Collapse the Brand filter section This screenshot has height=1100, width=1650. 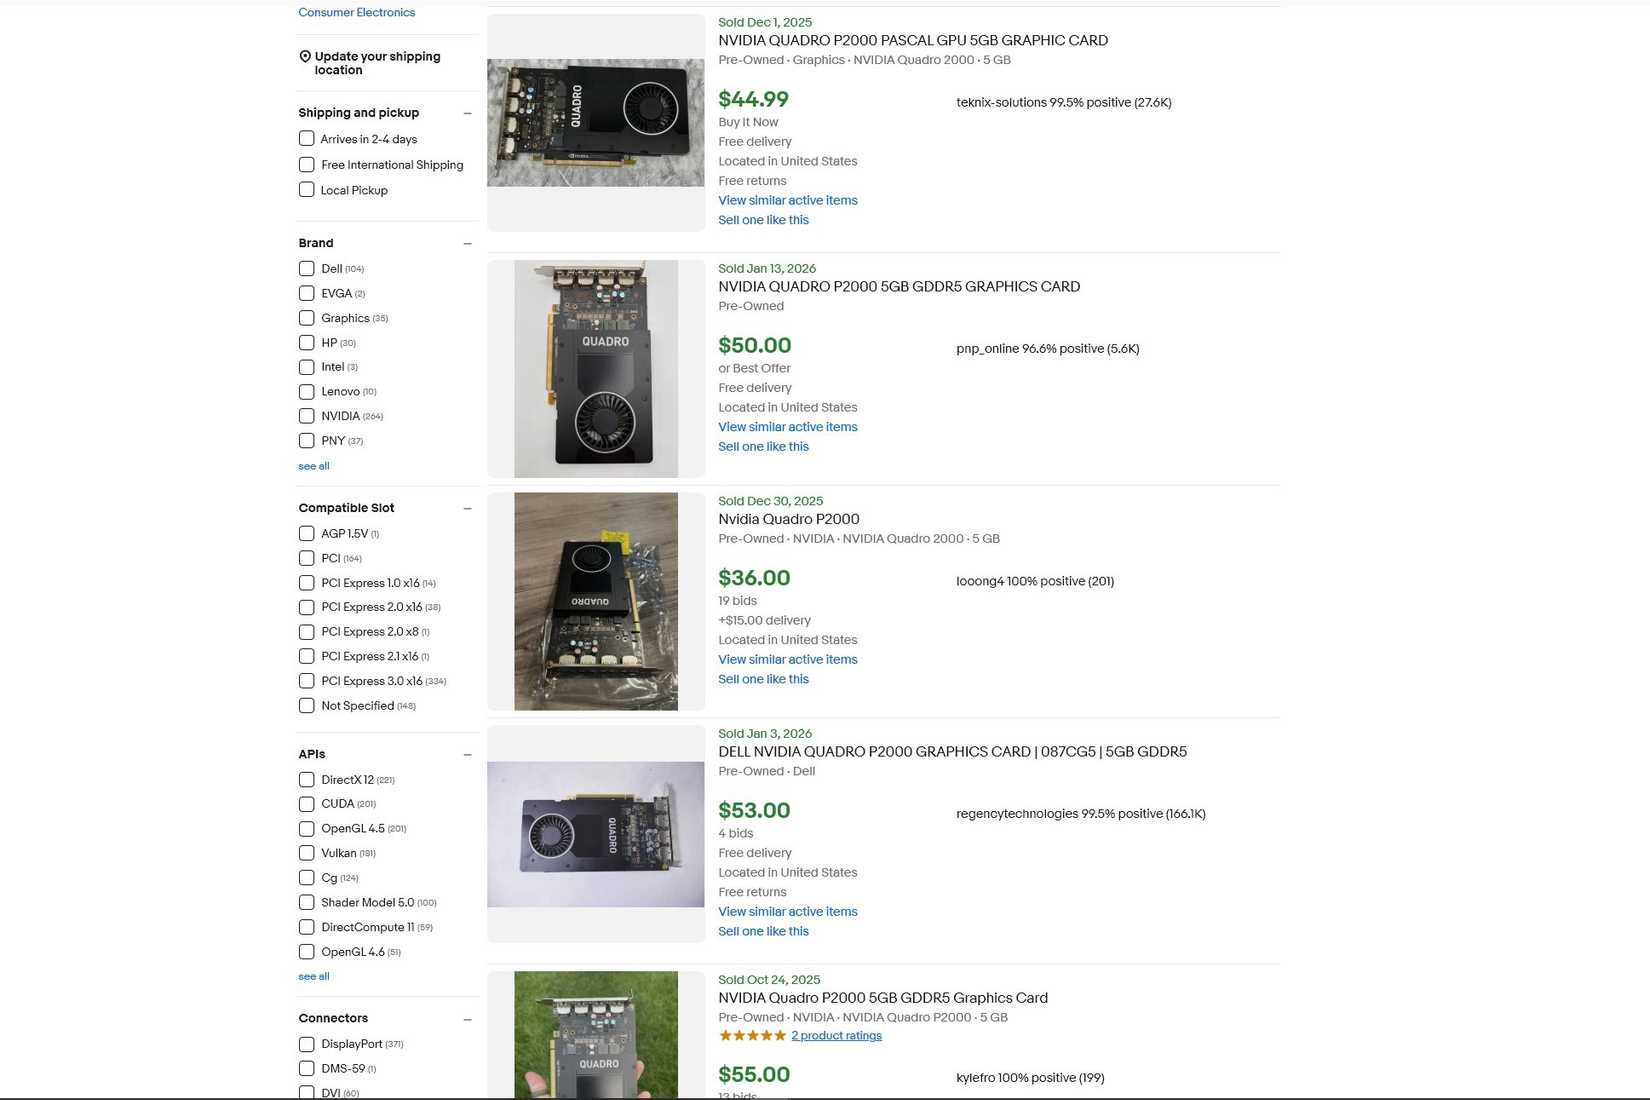(467, 243)
